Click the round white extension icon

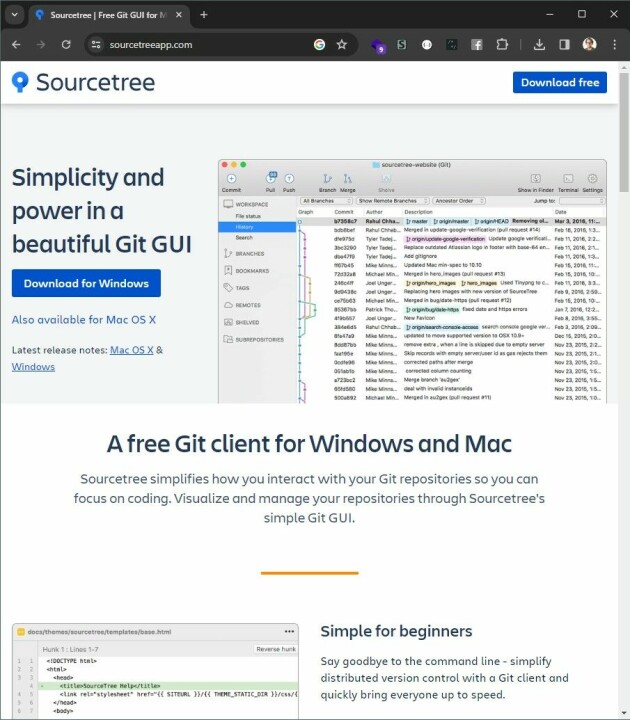[x=427, y=45]
